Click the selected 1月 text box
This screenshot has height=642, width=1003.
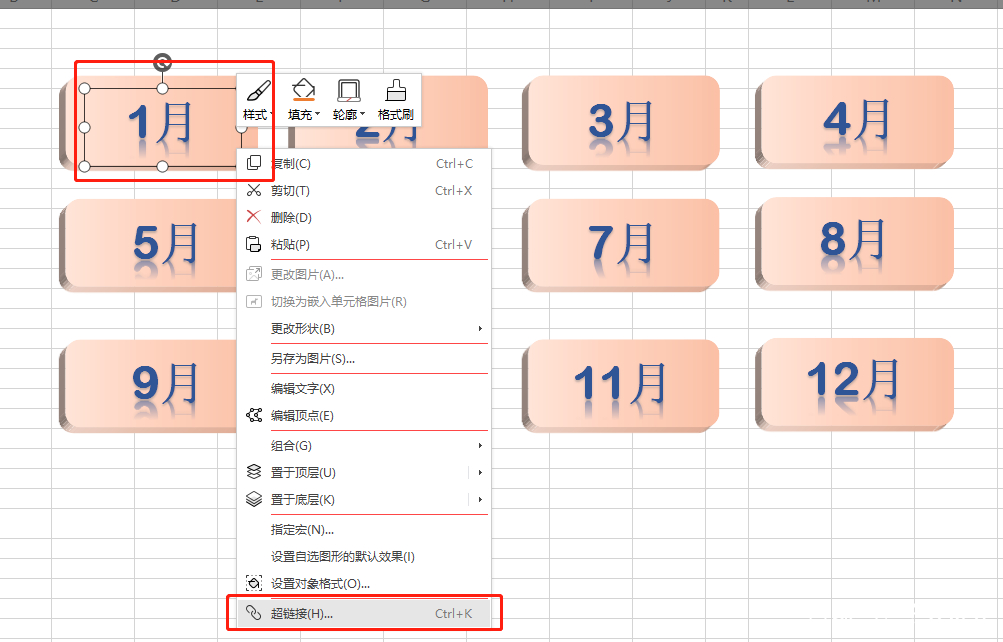(x=160, y=127)
